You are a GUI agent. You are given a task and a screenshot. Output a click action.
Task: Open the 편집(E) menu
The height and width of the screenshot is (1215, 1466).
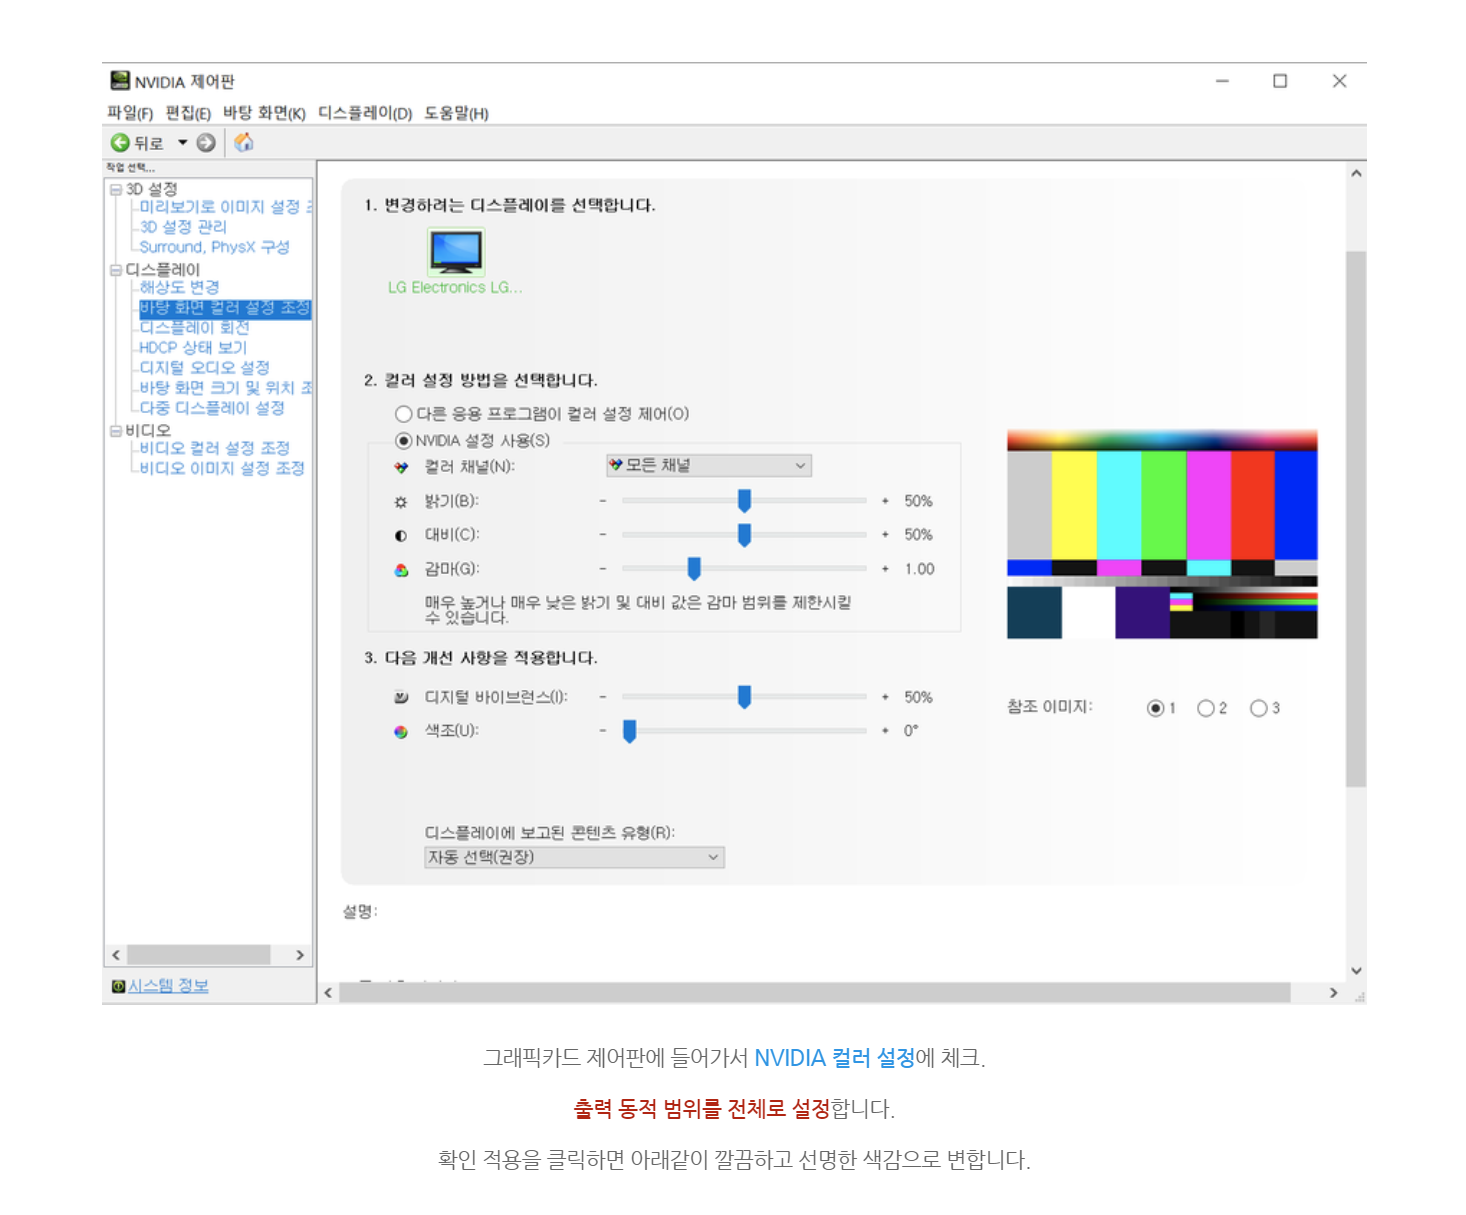(188, 113)
